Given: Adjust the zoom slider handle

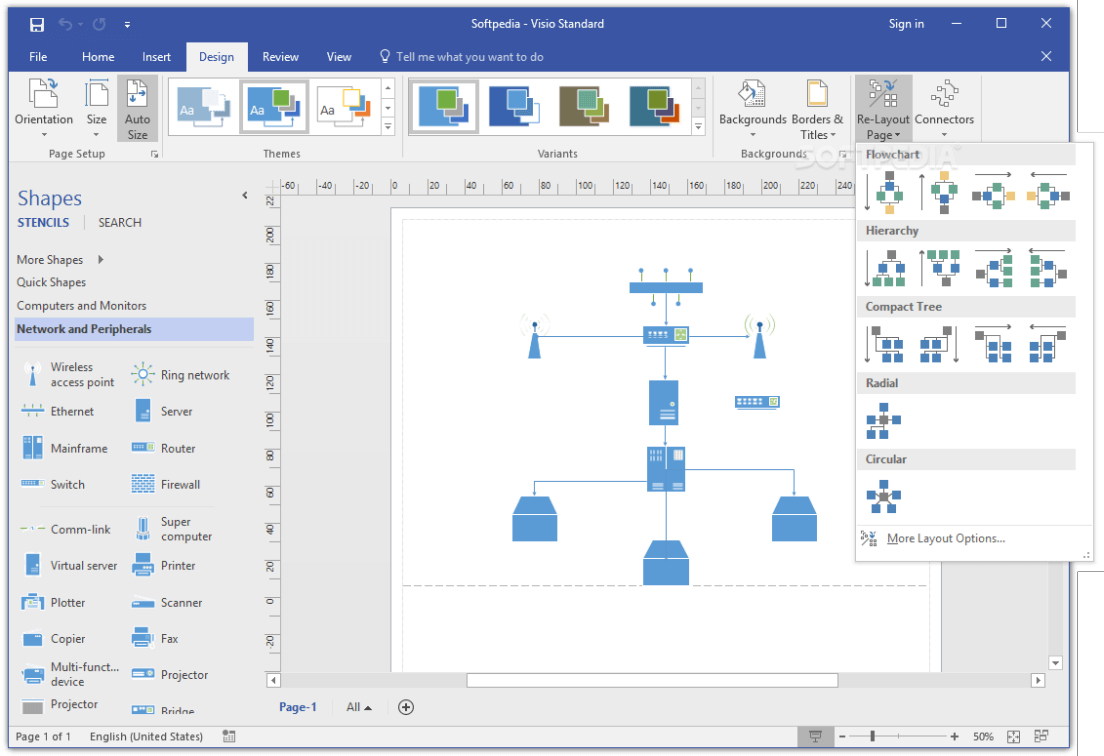Looking at the screenshot, I should [873, 737].
